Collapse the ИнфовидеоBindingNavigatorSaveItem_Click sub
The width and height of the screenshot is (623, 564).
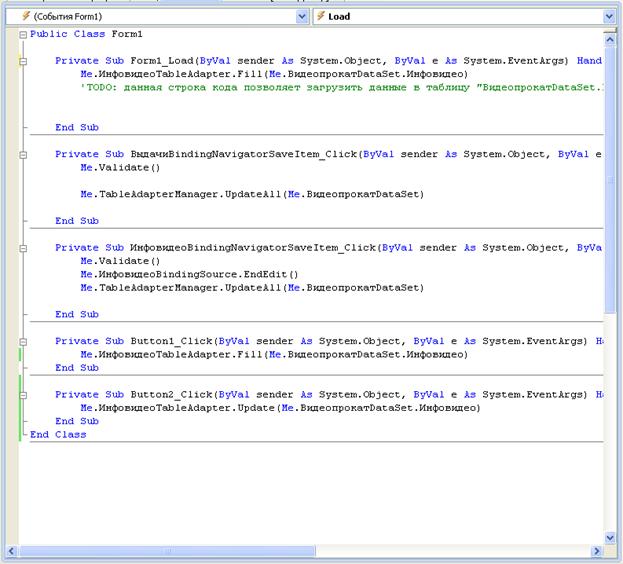[23, 248]
